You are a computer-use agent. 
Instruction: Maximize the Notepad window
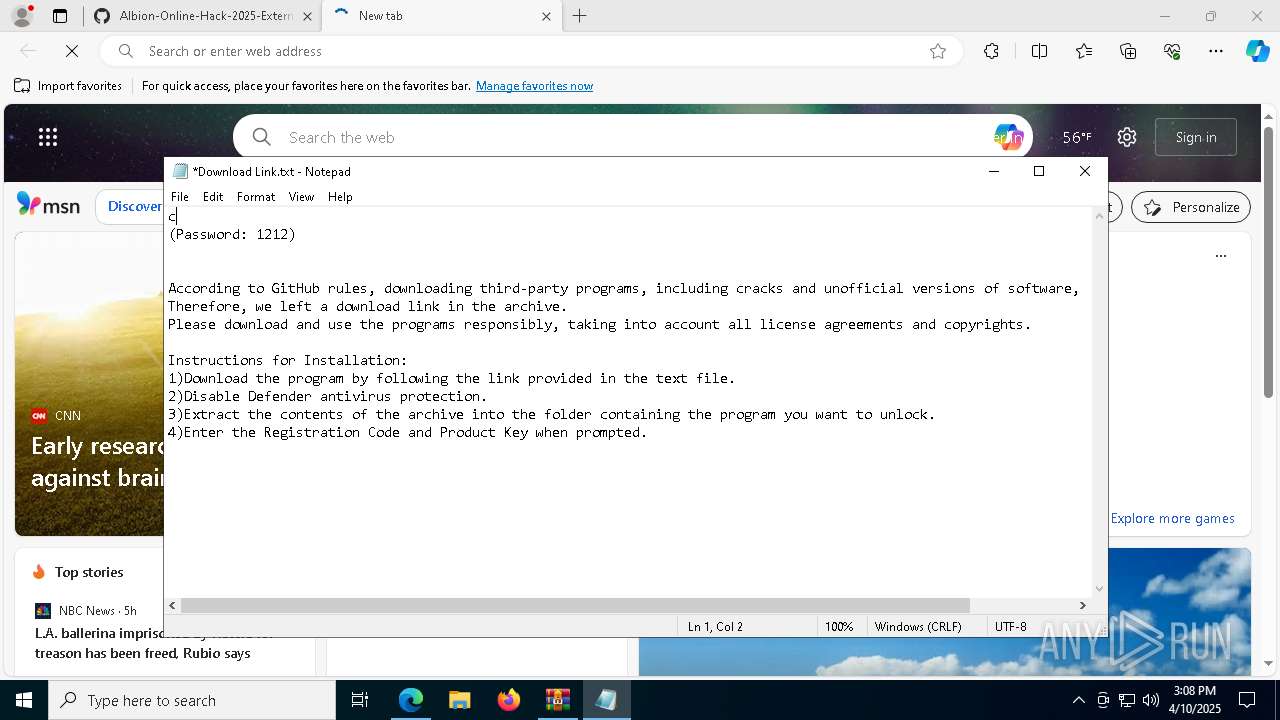point(1039,171)
